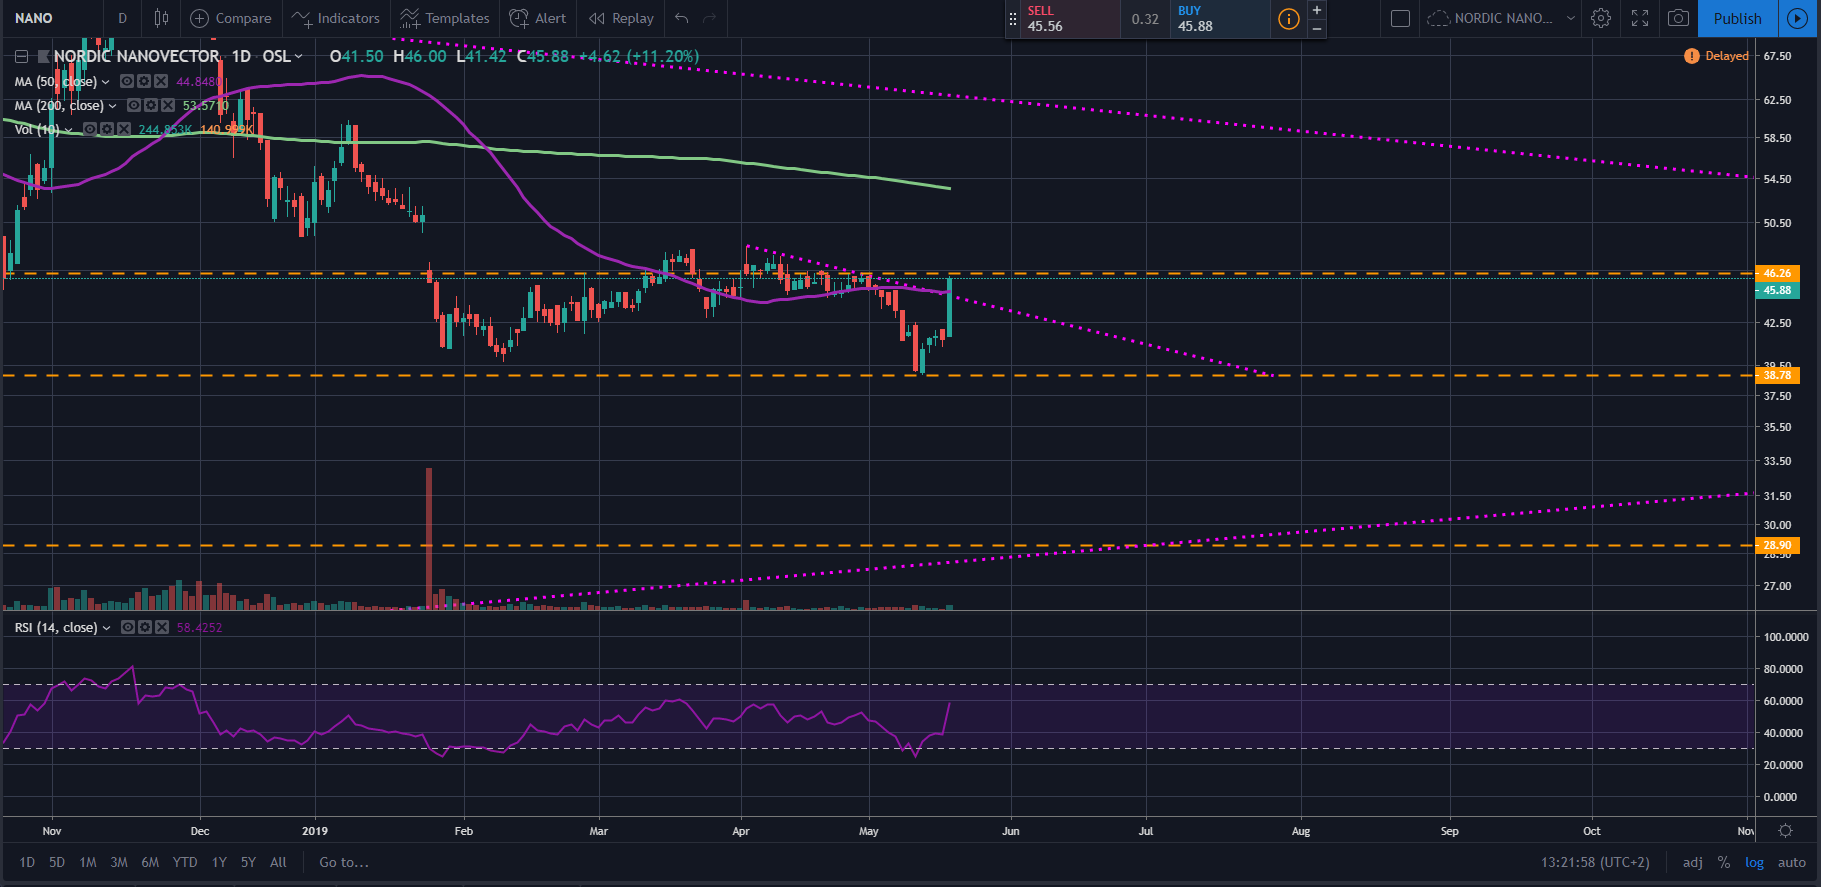Viewport: 1821px width, 887px height.
Task: Select the 1M time range
Action: [x=88, y=862]
